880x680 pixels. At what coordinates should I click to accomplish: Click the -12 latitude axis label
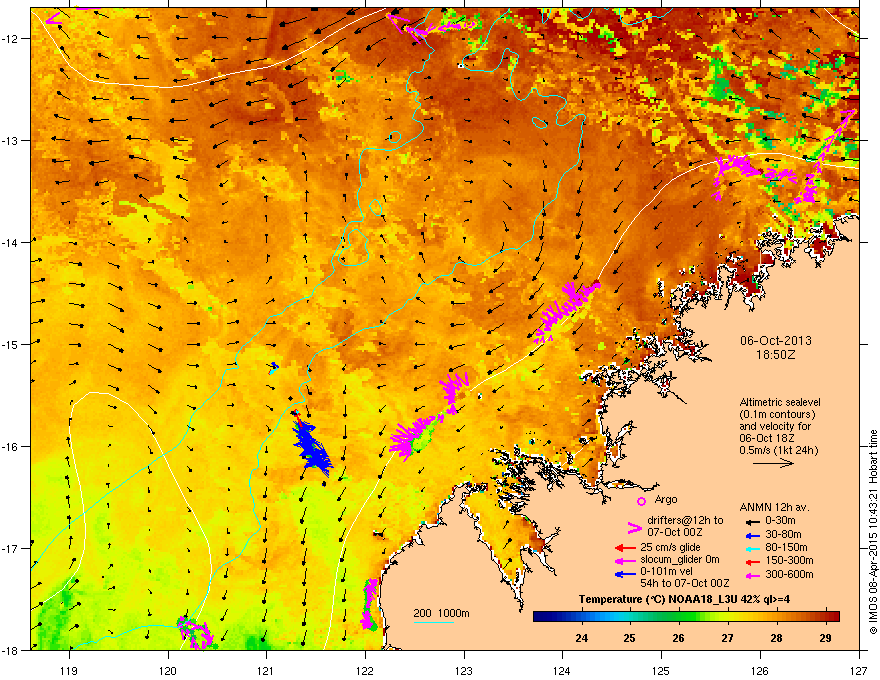point(10,39)
